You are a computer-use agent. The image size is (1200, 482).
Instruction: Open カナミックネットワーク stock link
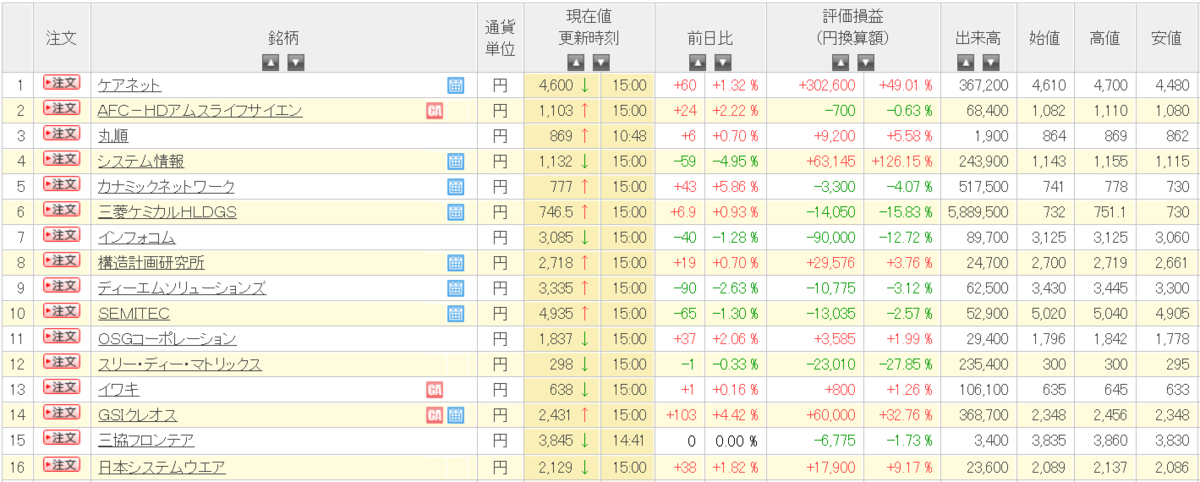click(x=167, y=187)
